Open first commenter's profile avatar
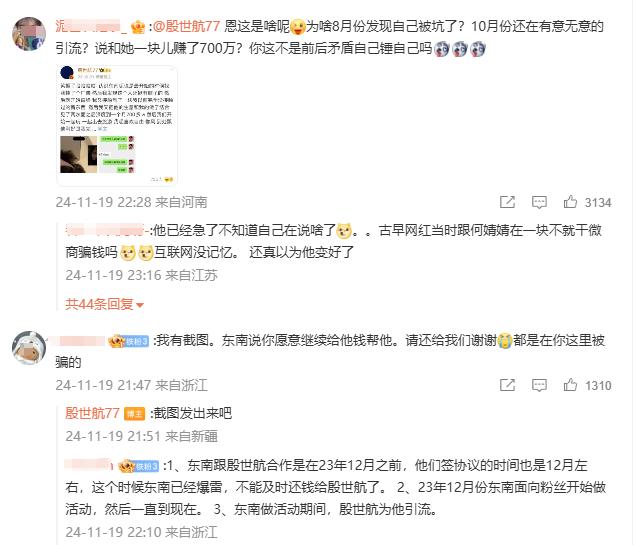 click(29, 34)
